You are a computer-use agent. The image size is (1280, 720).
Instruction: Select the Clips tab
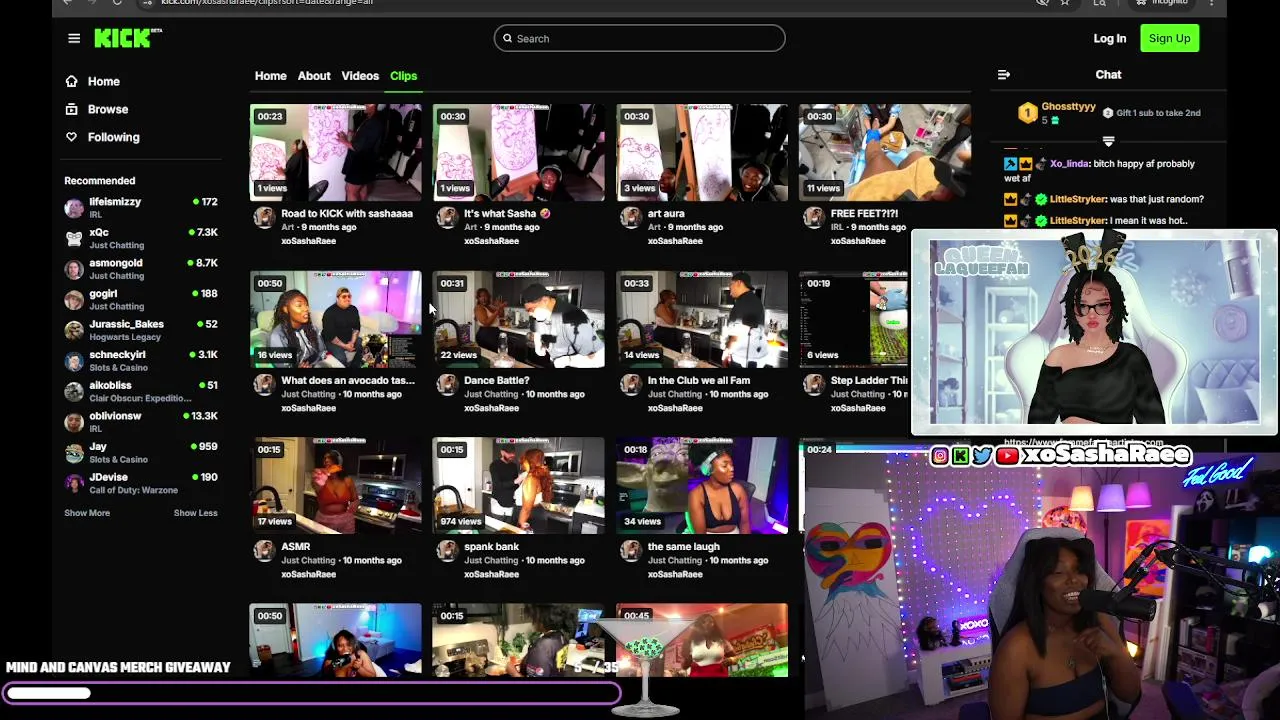(x=404, y=76)
